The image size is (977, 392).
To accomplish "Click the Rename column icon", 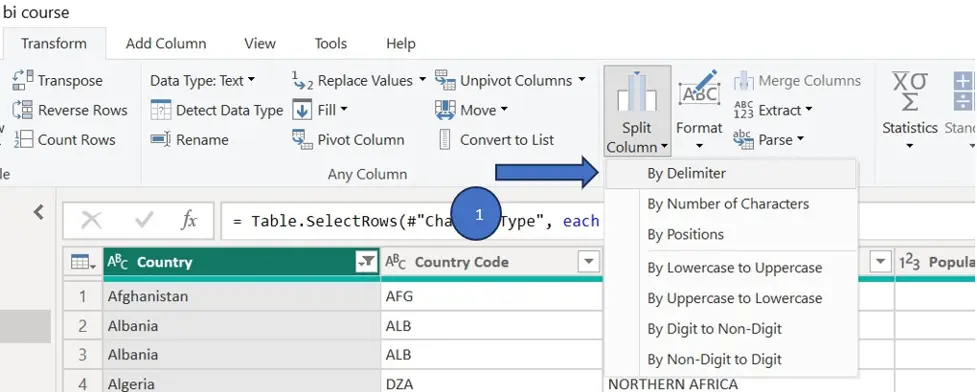I will (160, 140).
